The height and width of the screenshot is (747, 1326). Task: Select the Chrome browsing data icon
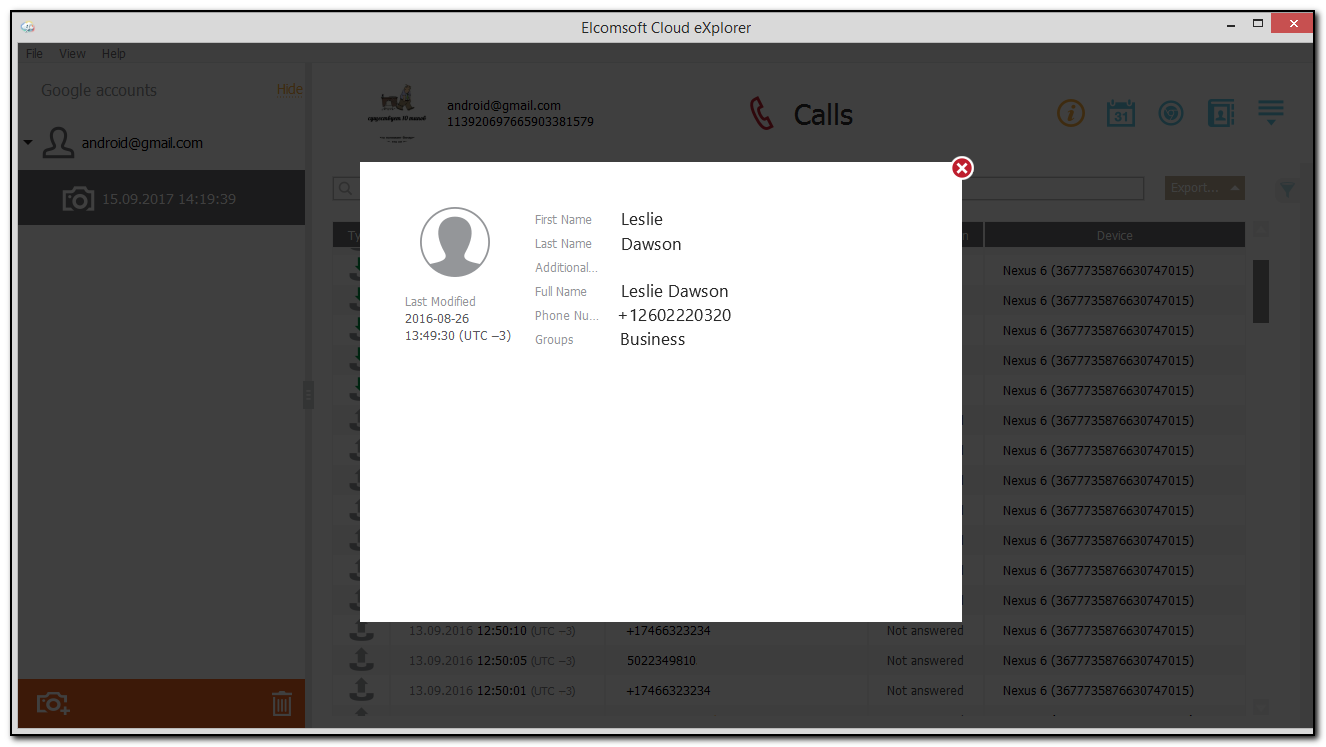[x=1171, y=113]
